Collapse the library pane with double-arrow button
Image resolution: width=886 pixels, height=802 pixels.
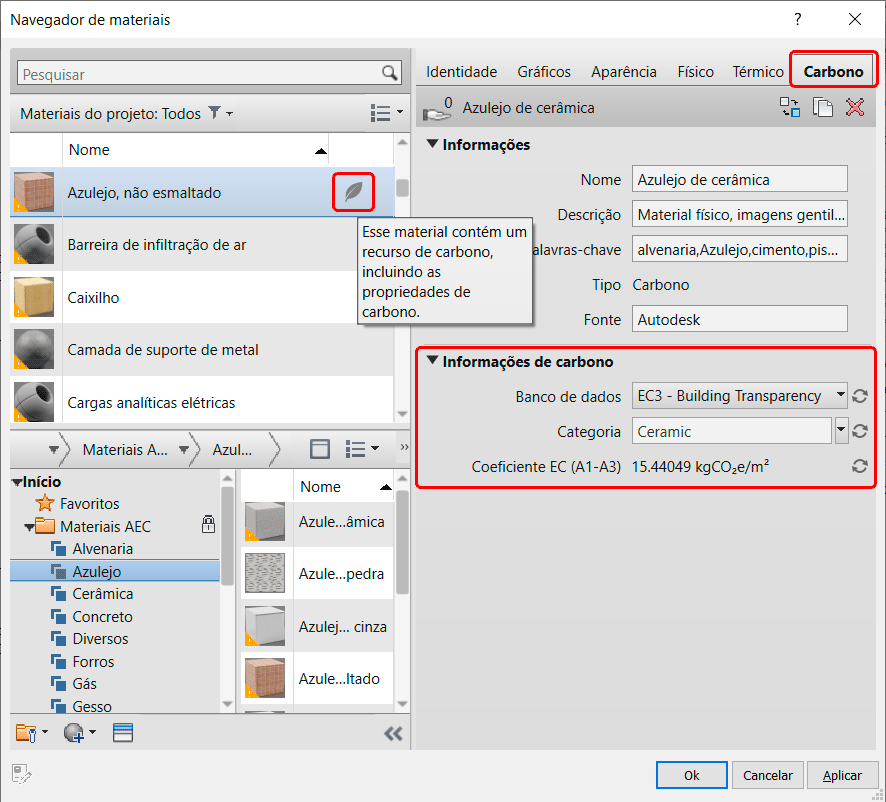pyautogui.click(x=393, y=732)
